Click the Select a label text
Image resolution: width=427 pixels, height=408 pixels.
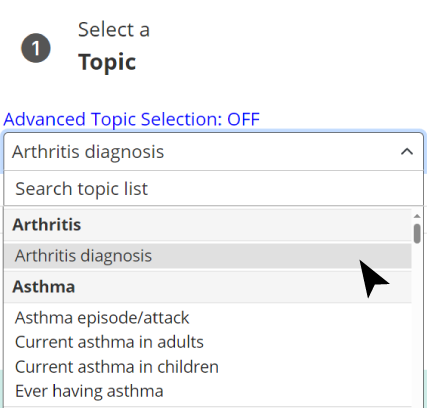(114, 30)
